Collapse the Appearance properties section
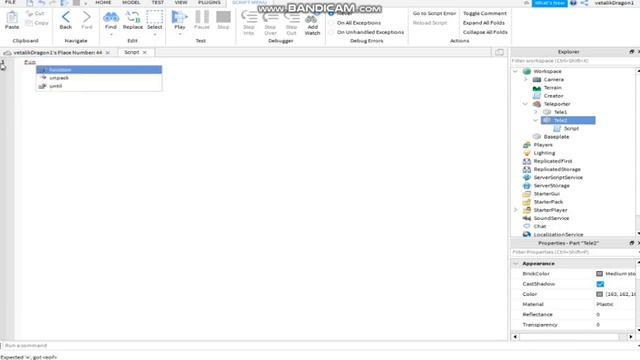 (516, 264)
